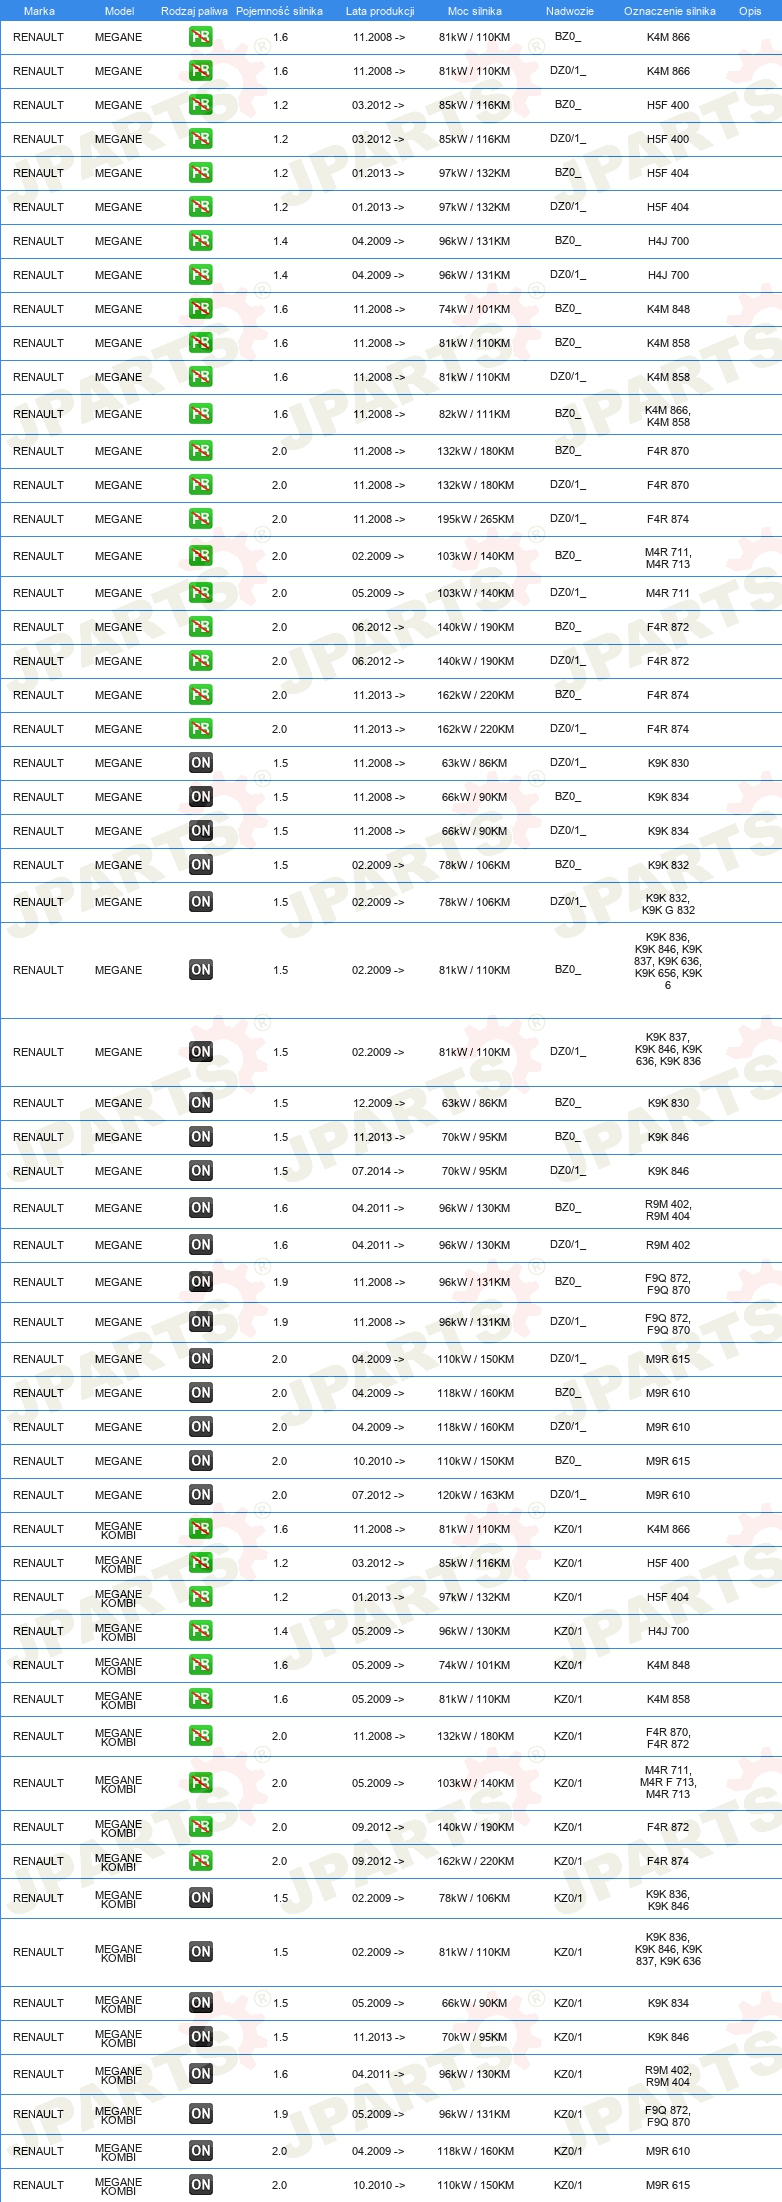Select the ON icon in the MEGANE BZ0_ K9K 656 row
This screenshot has width=782, height=2202.
200,970
